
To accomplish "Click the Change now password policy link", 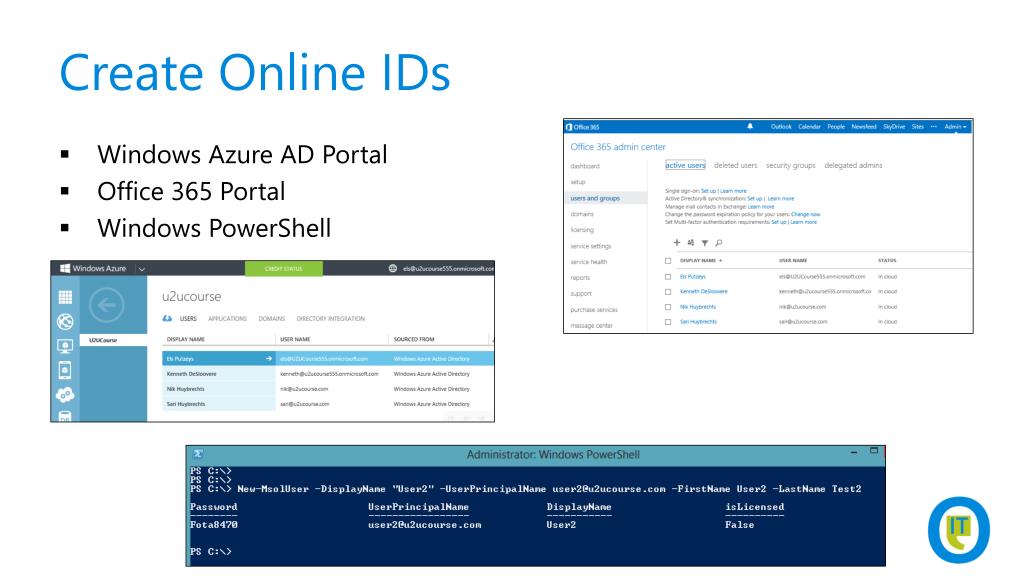I will (x=805, y=214).
